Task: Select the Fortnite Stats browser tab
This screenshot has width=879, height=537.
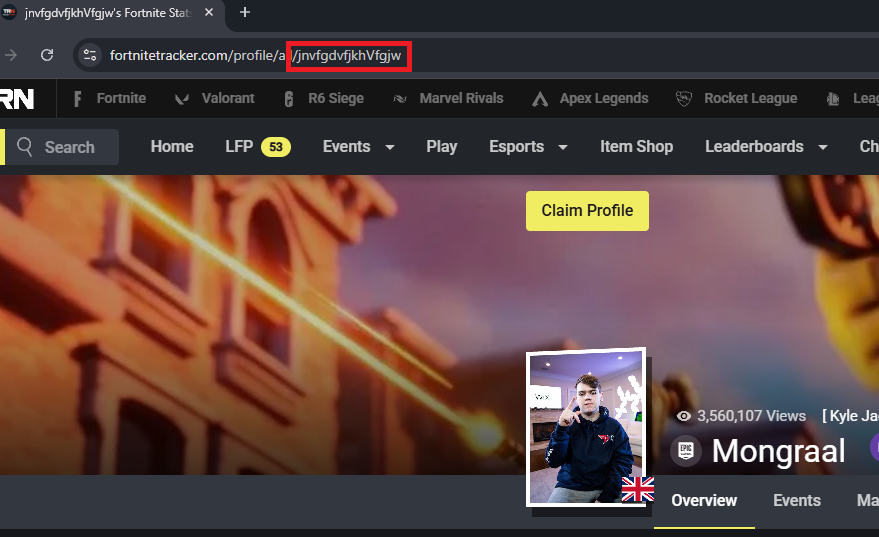Action: 109,13
